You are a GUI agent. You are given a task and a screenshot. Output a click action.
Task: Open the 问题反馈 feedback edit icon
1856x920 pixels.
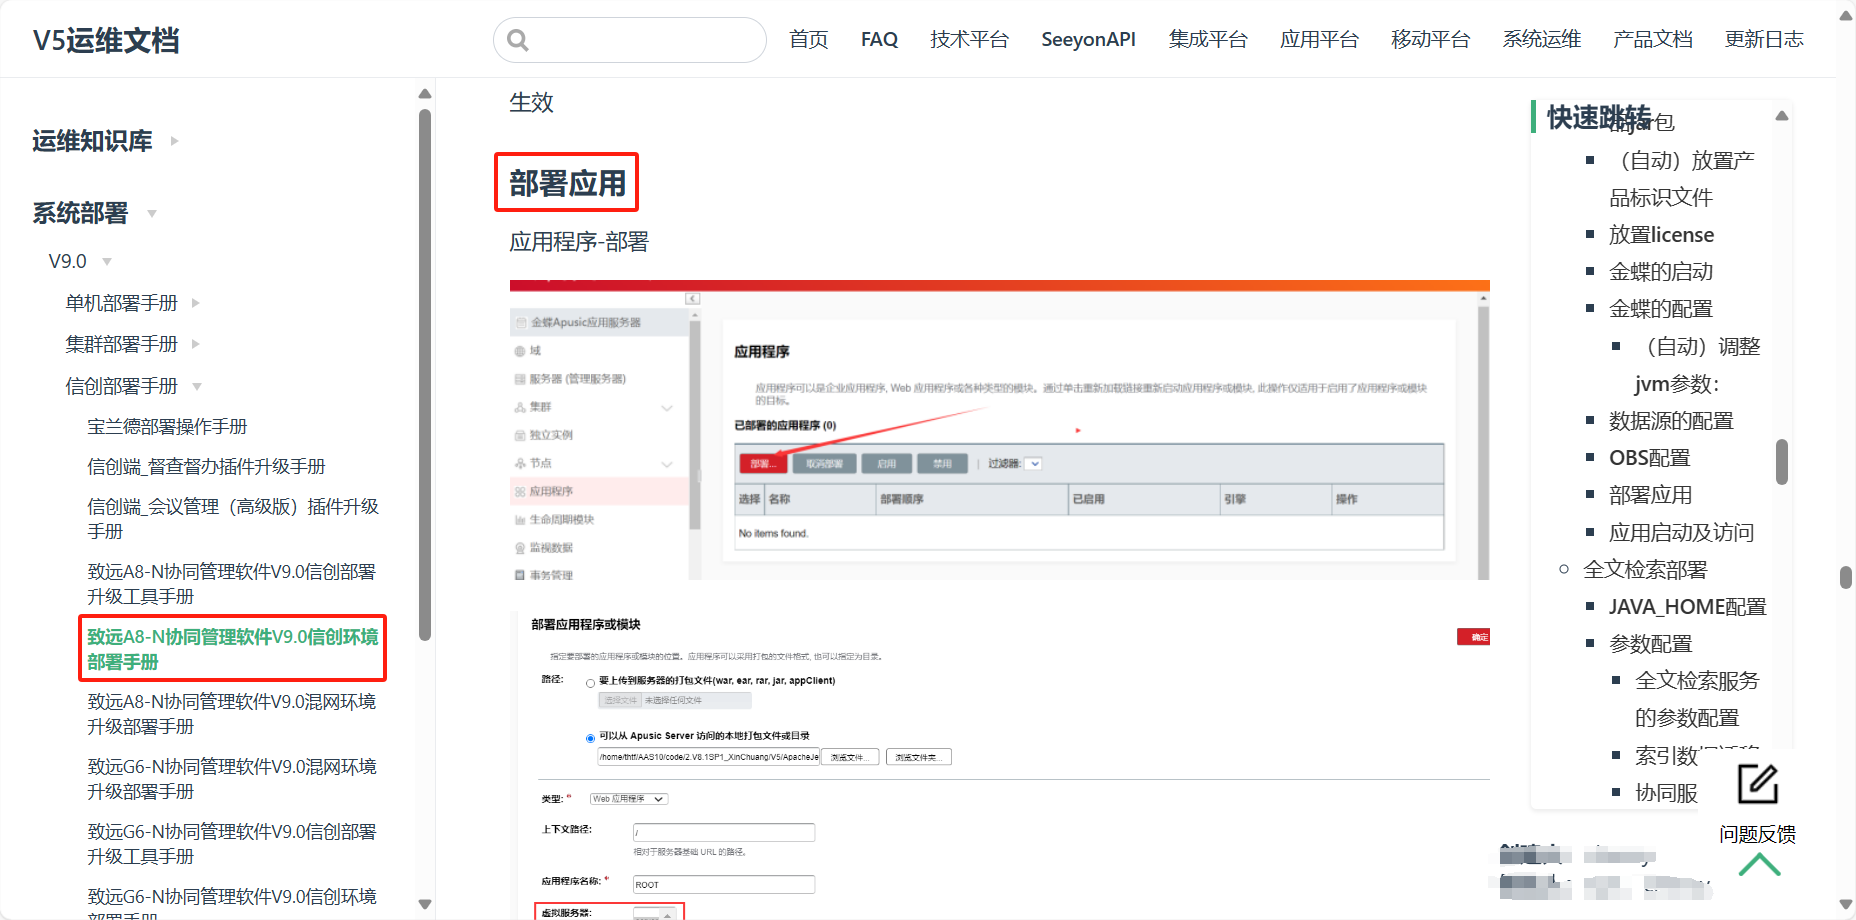[x=1757, y=784]
